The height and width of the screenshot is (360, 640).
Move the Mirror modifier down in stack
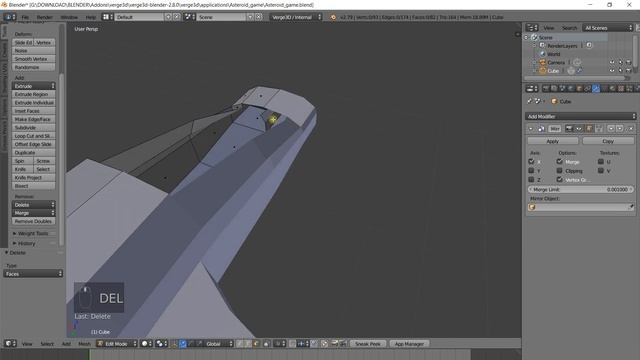(620, 129)
